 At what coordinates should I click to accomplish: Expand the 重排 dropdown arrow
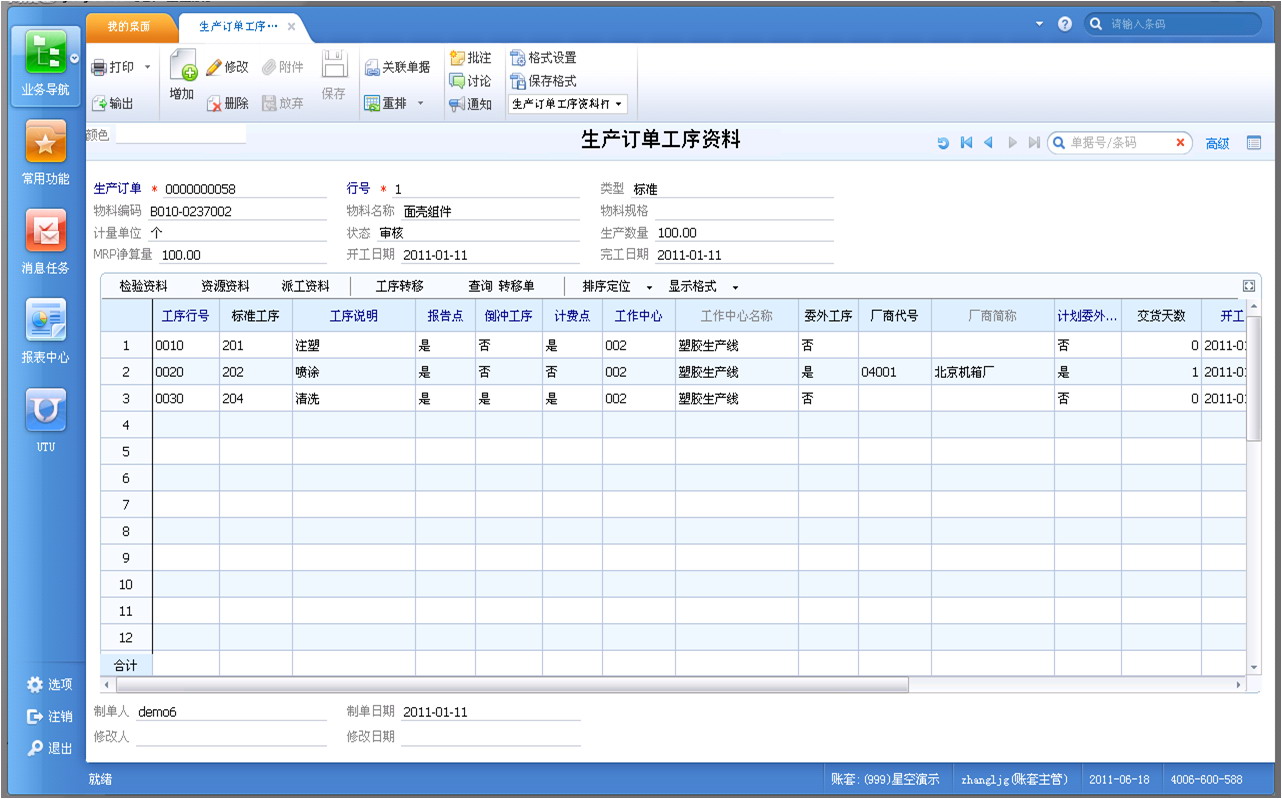tap(420, 103)
